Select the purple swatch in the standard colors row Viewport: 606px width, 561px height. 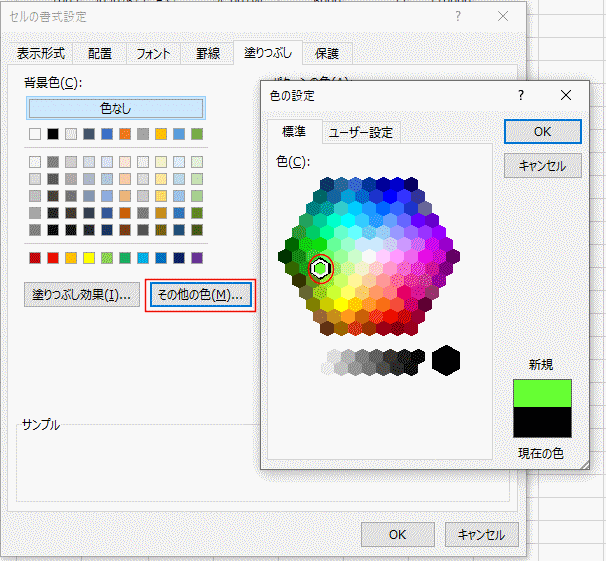click(197, 258)
